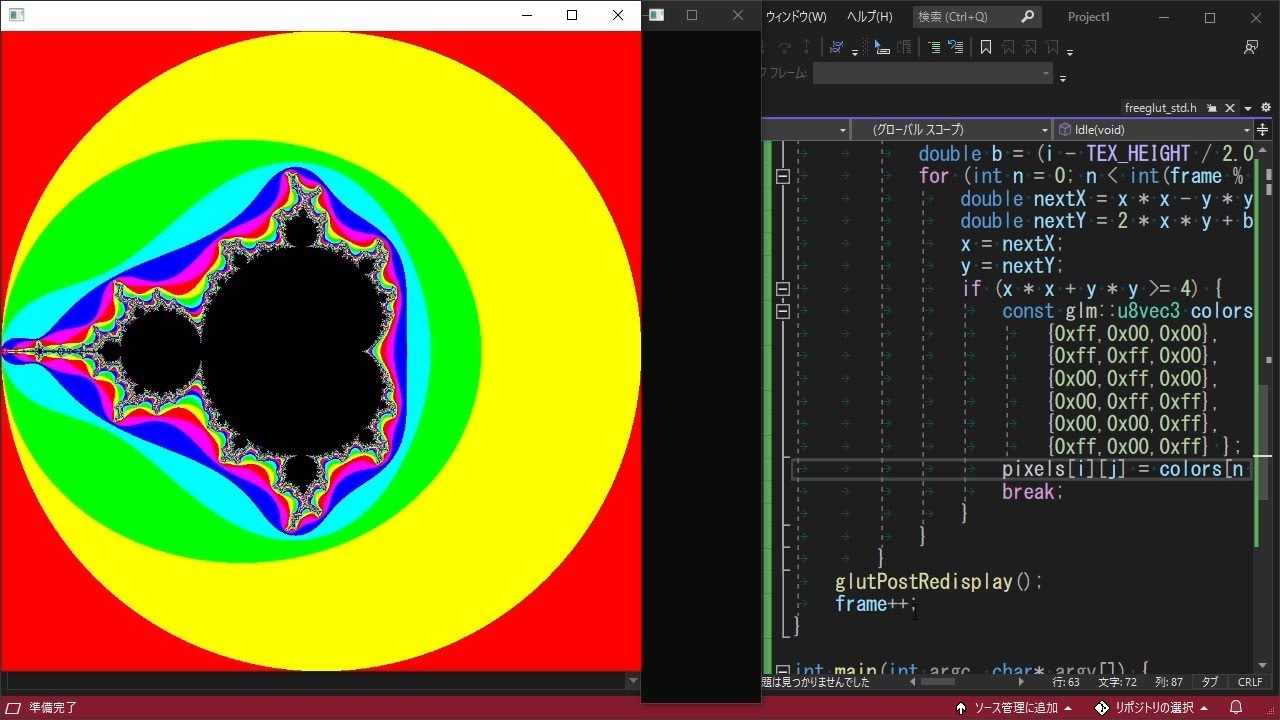Collapse the for loop code block

pyautogui.click(x=783, y=177)
